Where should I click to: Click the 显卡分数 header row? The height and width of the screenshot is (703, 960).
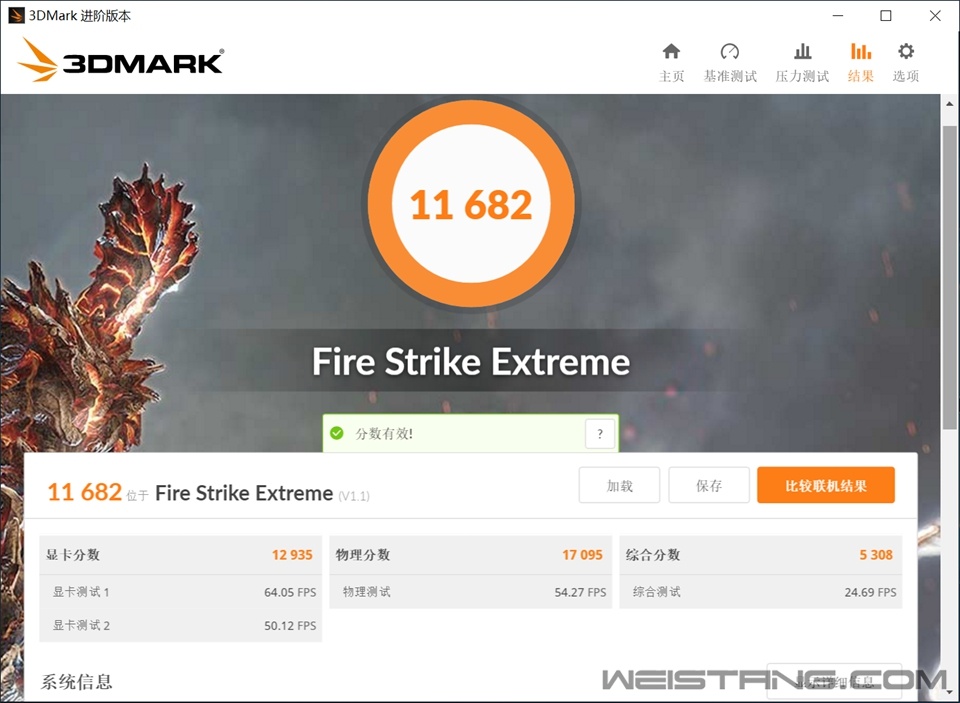click(x=181, y=555)
